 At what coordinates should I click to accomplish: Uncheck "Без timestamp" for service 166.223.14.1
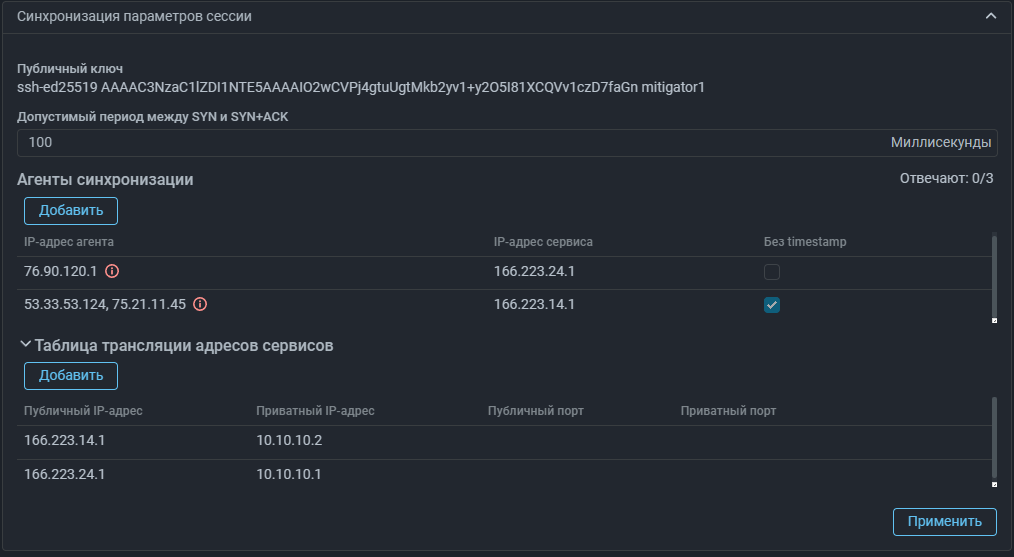(772, 305)
